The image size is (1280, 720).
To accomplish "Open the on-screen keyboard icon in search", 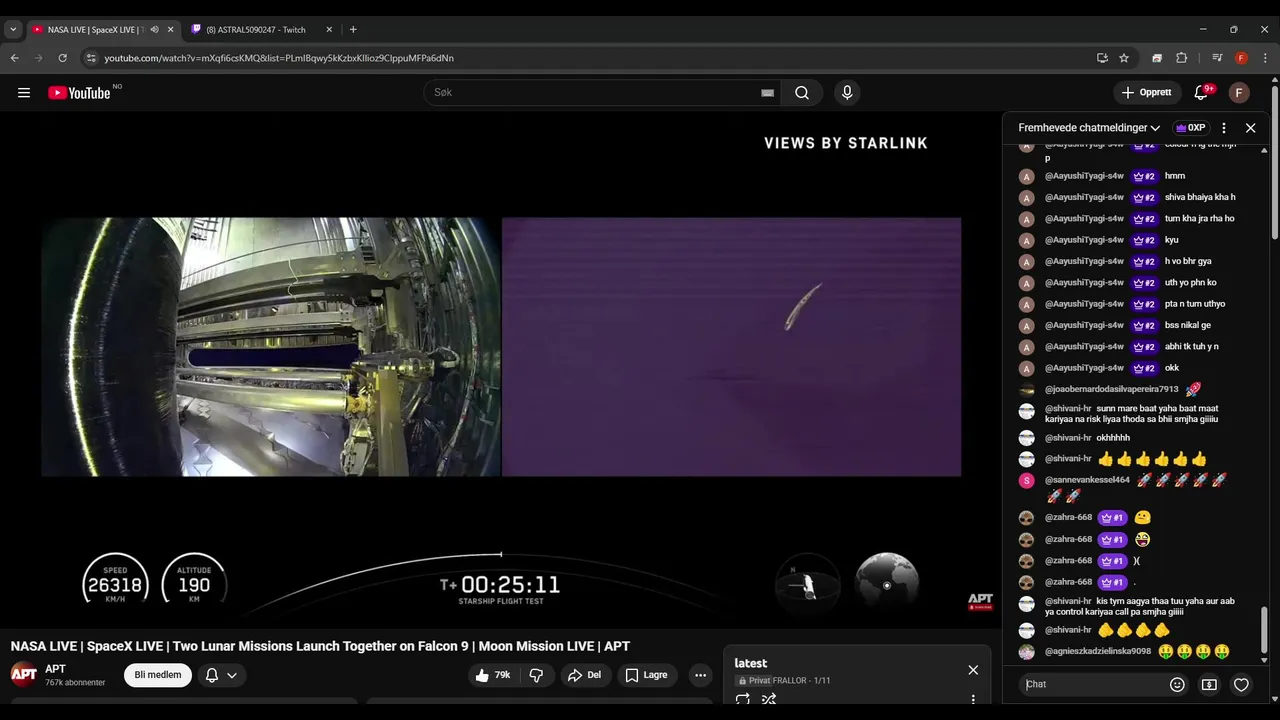I will 767,93.
